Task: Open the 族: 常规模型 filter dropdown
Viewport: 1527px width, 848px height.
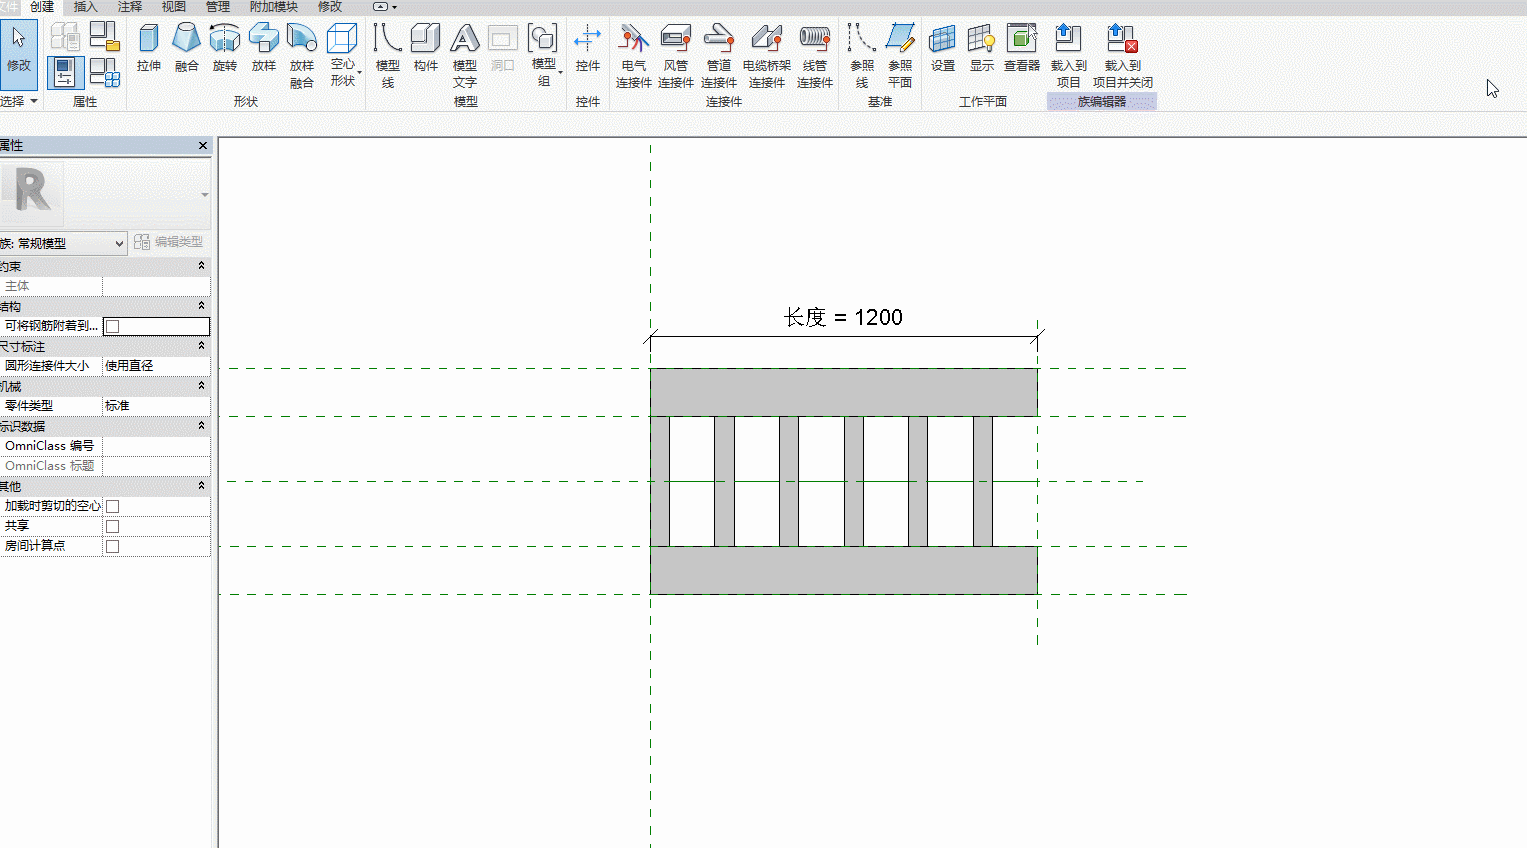Action: tap(63, 243)
